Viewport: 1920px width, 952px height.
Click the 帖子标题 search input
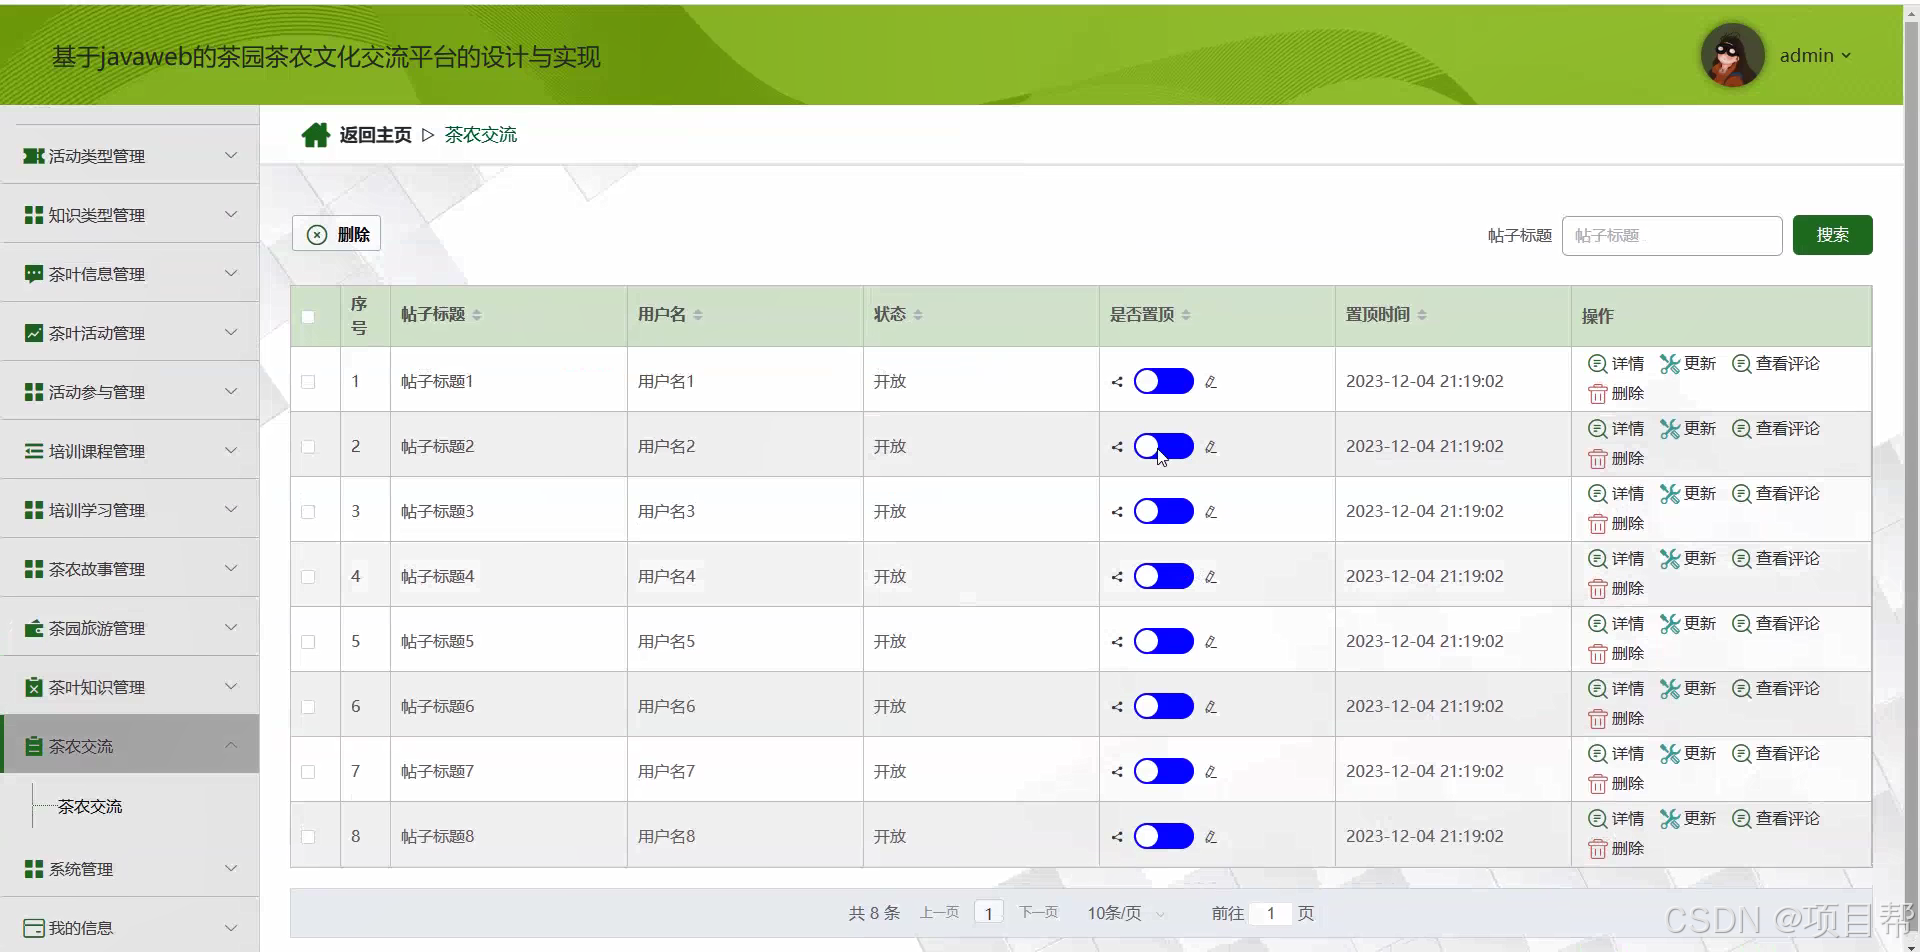tap(1672, 236)
